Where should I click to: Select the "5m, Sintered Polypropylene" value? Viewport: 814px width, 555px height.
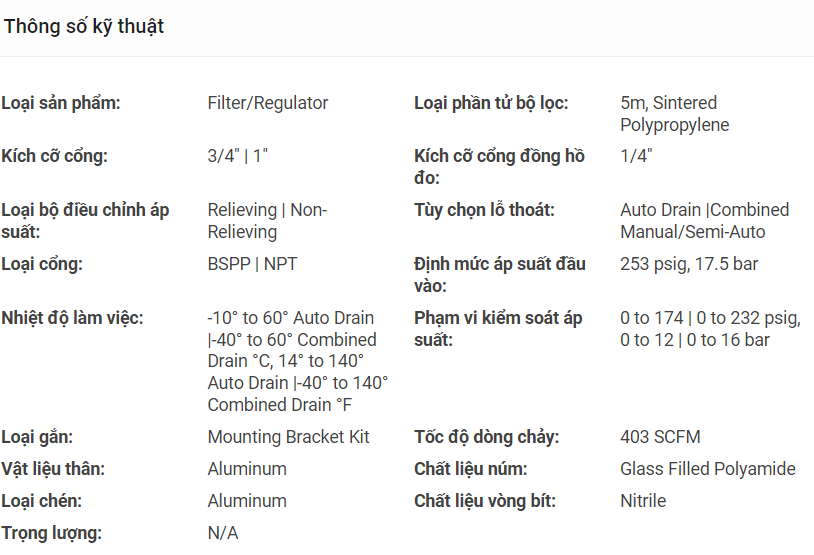(674, 114)
